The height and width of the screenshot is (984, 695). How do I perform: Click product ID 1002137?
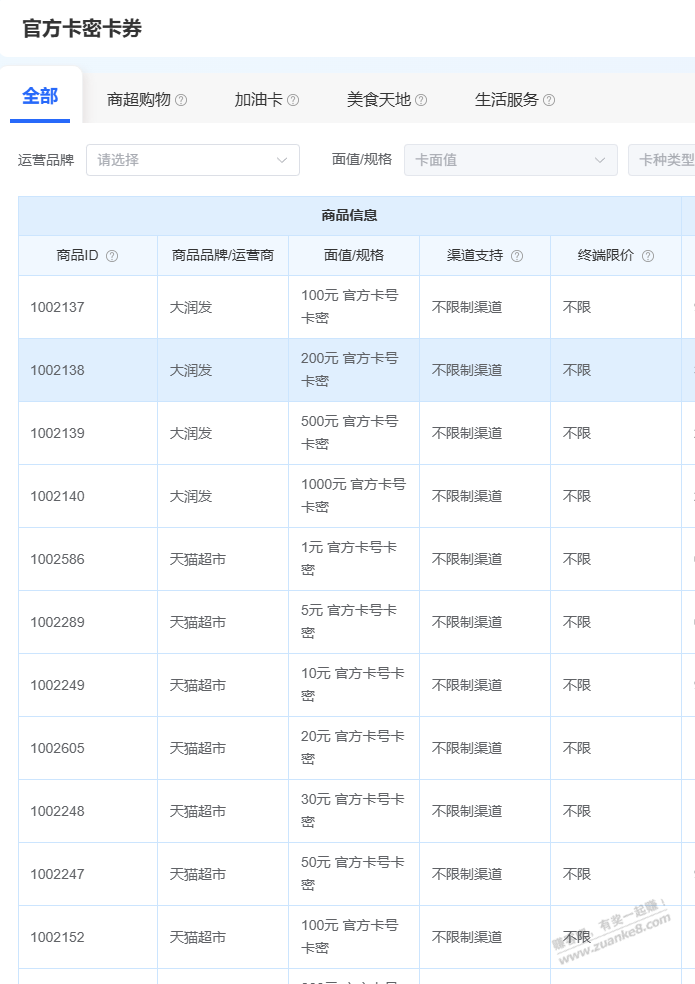point(57,308)
